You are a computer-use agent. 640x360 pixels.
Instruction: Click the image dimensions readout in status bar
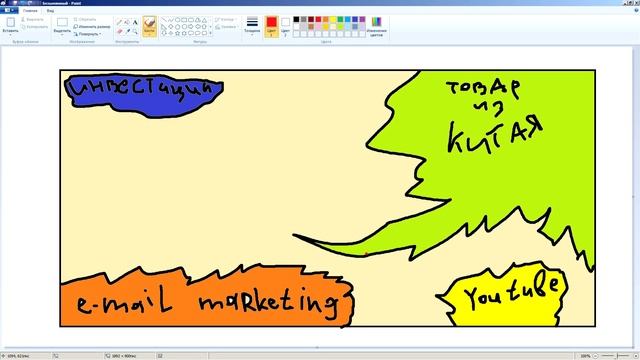[121, 356]
